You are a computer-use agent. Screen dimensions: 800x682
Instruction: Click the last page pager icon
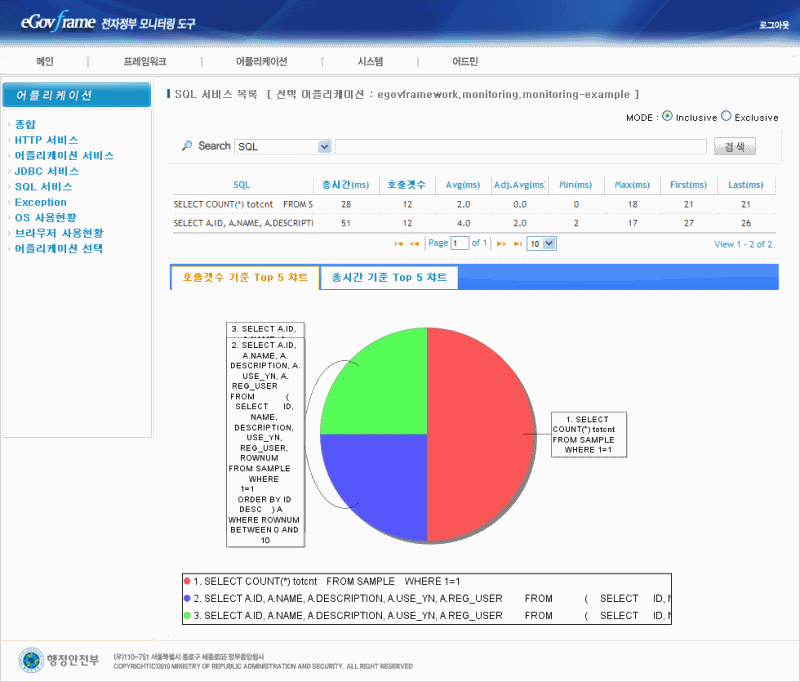point(517,243)
